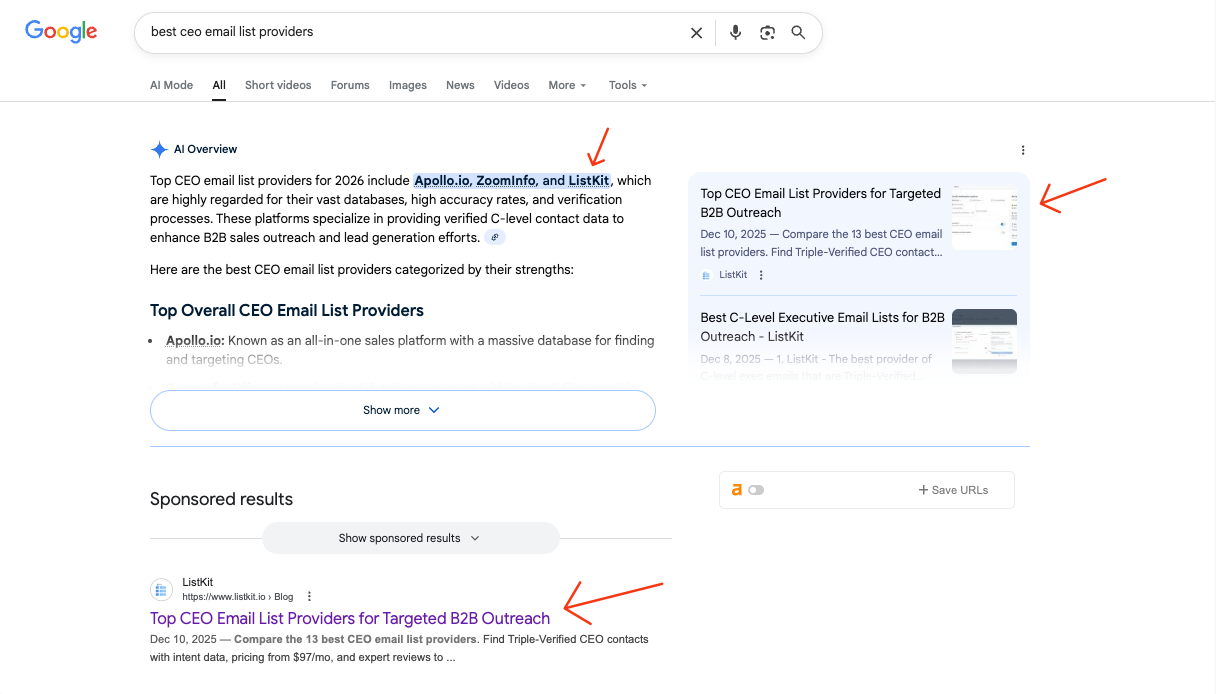Open the three-dot menu on the AI Overview panel
1216x694 pixels.
(x=1023, y=149)
